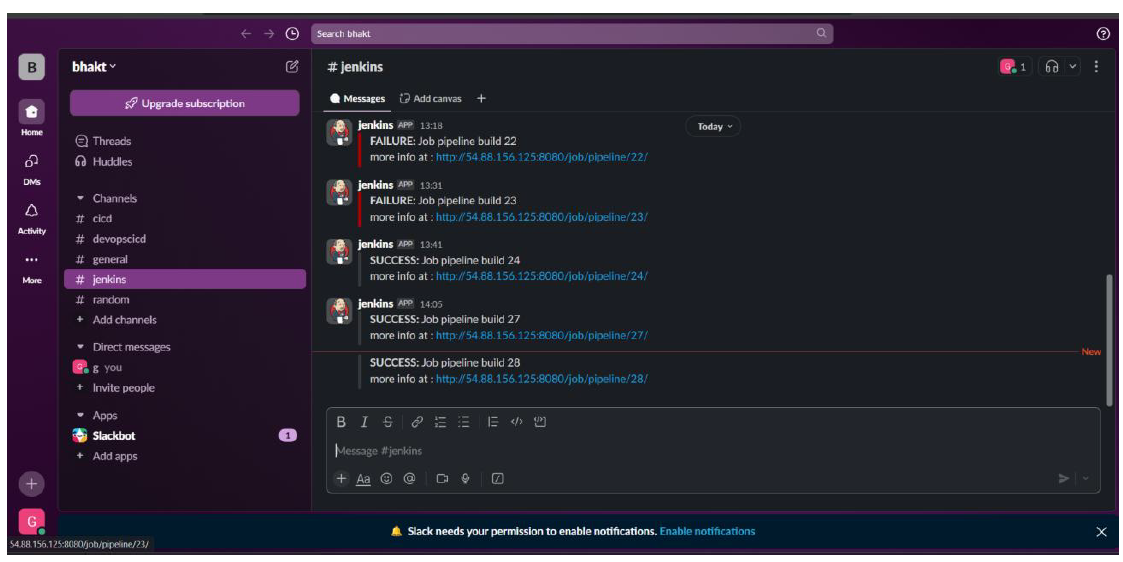Open the bhakt workspace dropdown menu
Viewport: 1123px width, 562px height.
click(x=94, y=67)
